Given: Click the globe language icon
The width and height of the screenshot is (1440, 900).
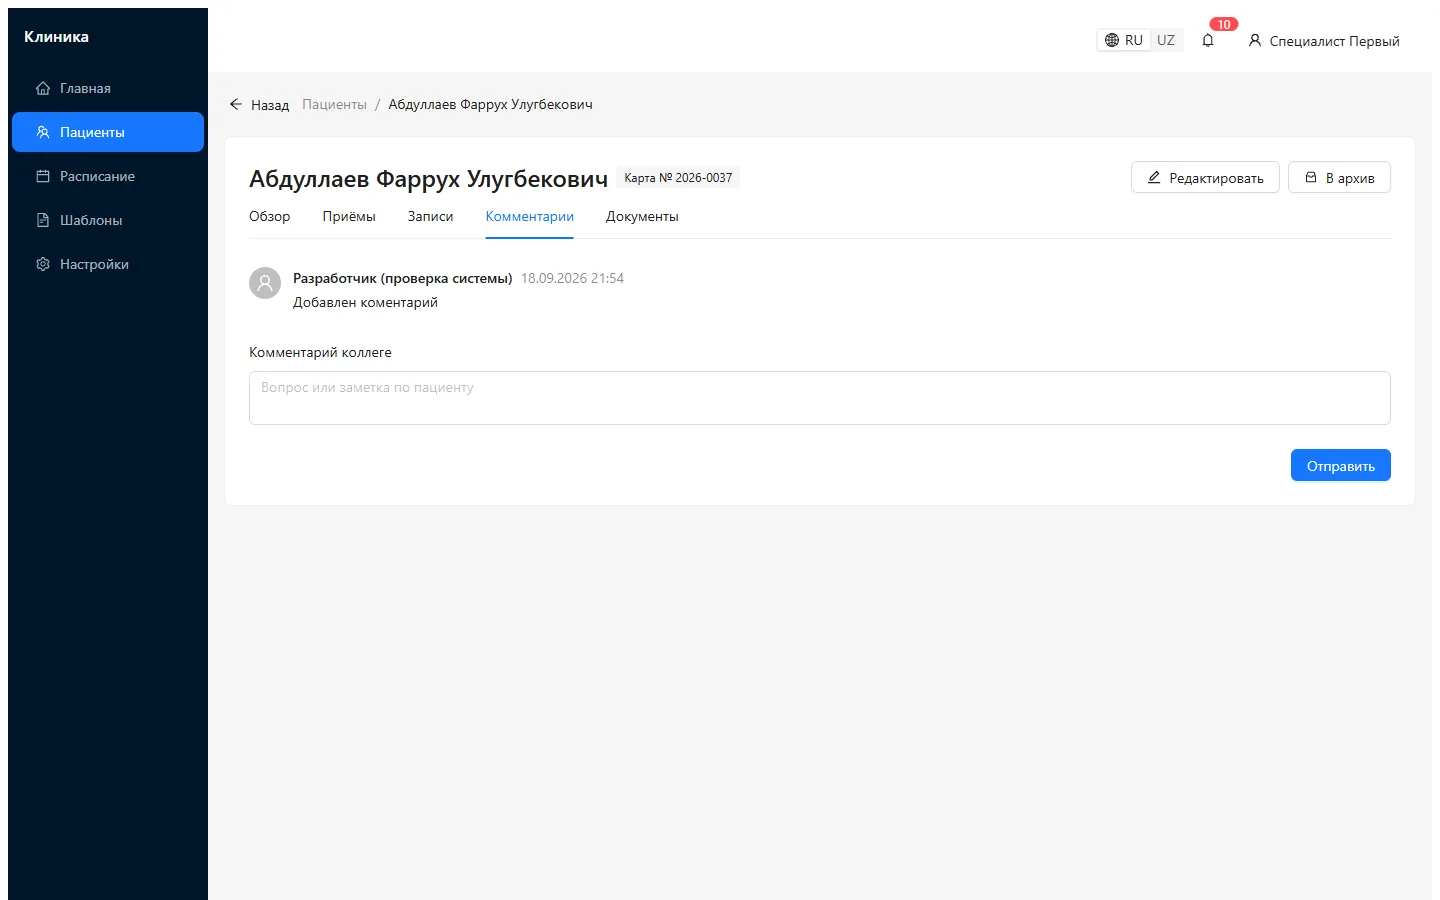Looking at the screenshot, I should [x=1112, y=40].
